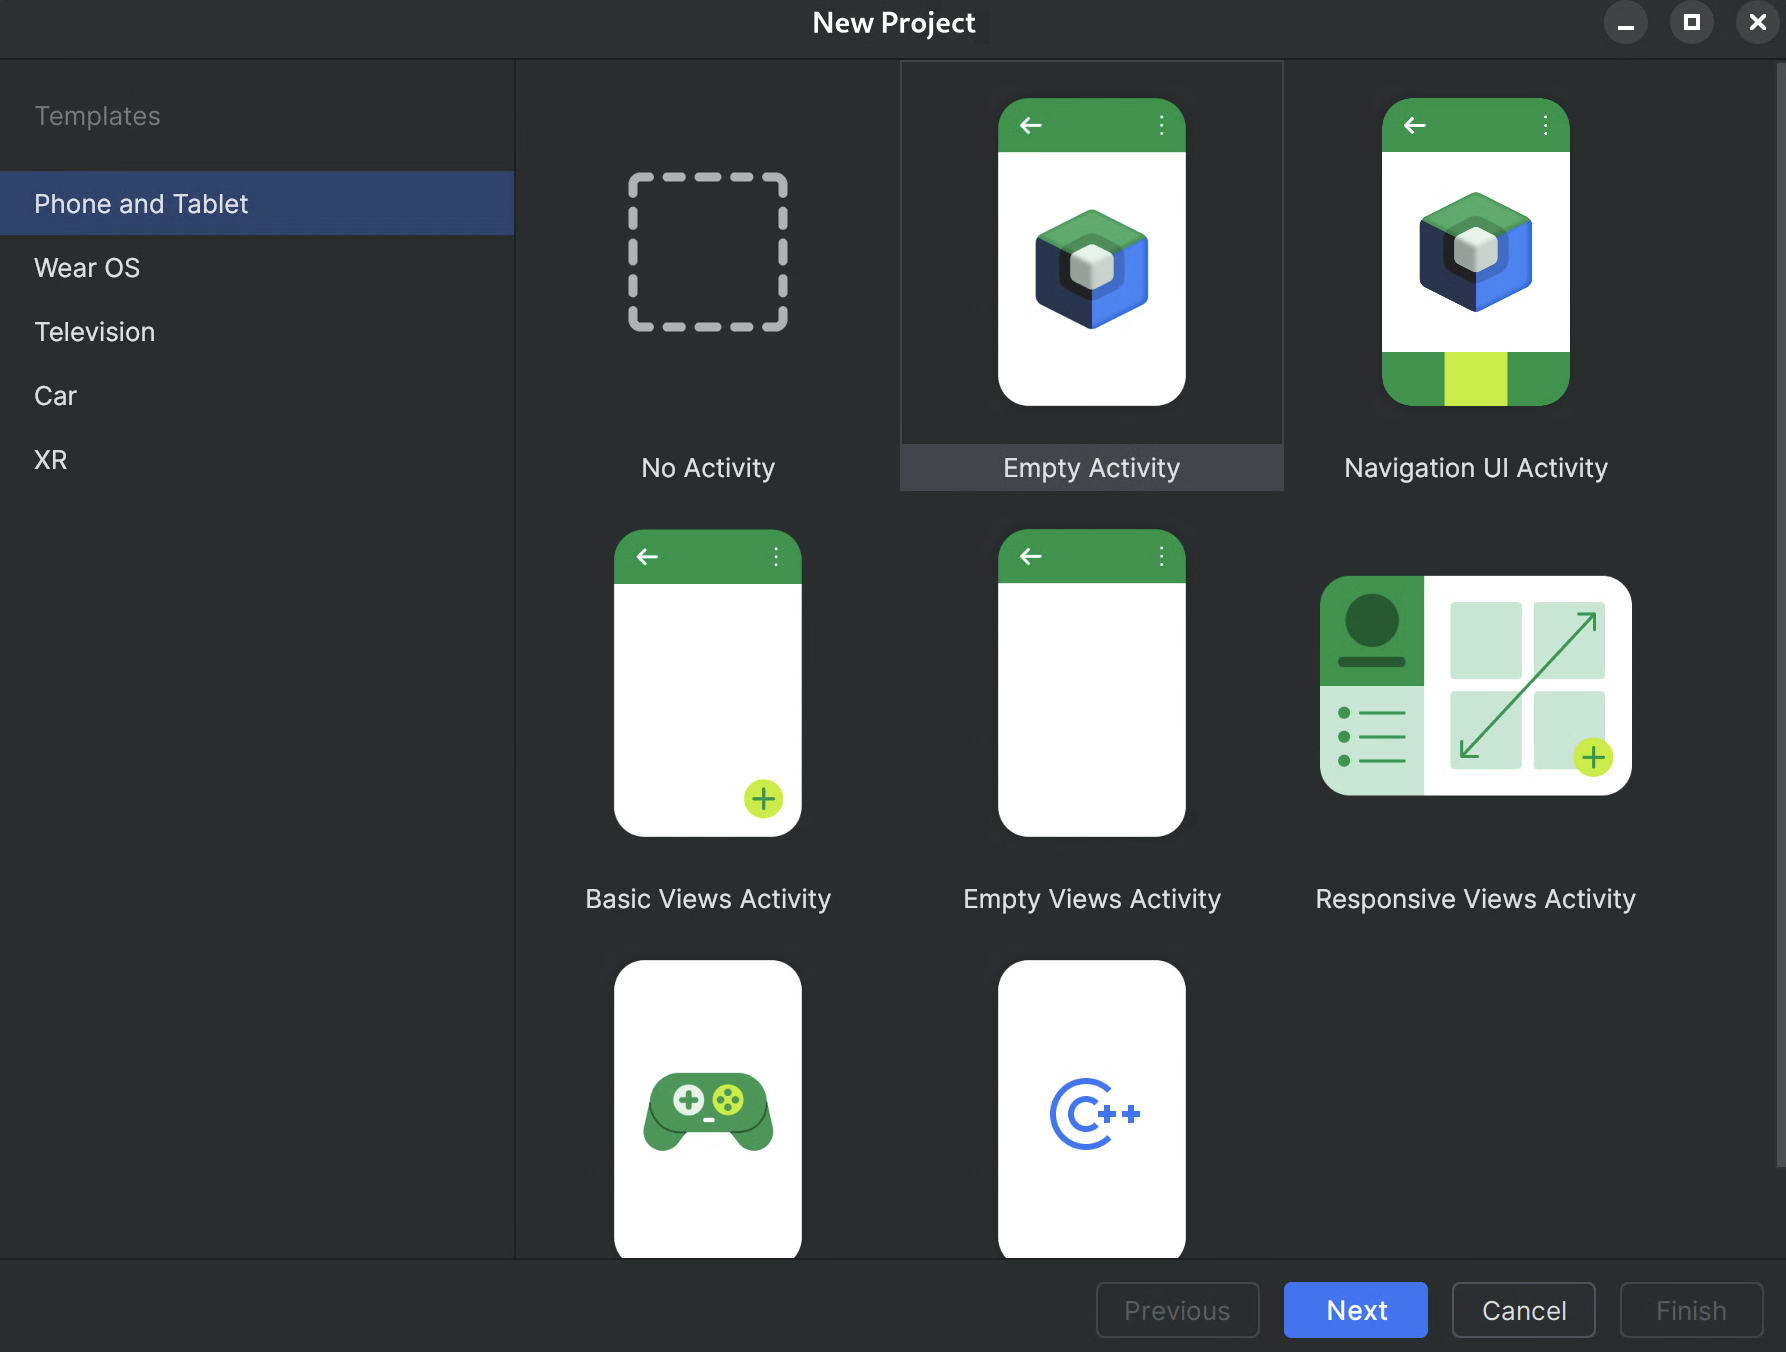Maximize the New Project dialog
This screenshot has width=1786, height=1352.
[x=1691, y=22]
